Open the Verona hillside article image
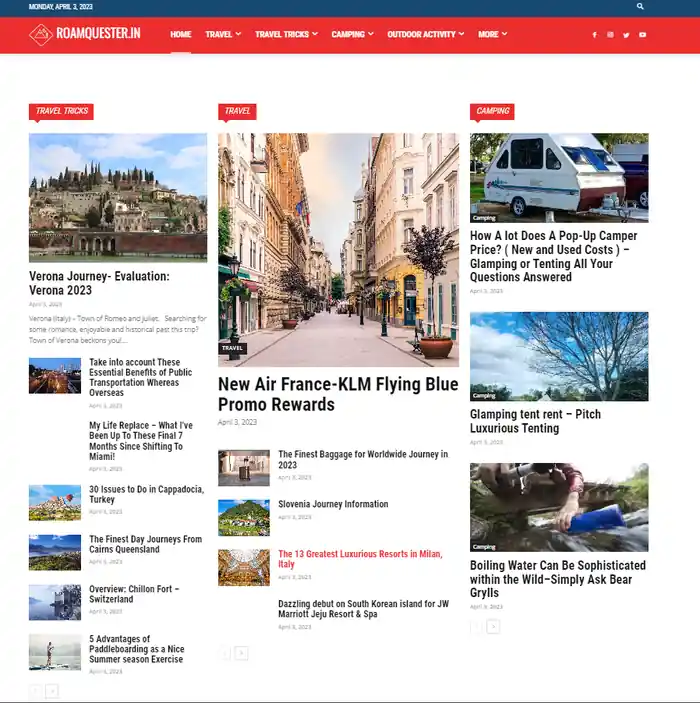The image size is (700, 703). tap(118, 197)
